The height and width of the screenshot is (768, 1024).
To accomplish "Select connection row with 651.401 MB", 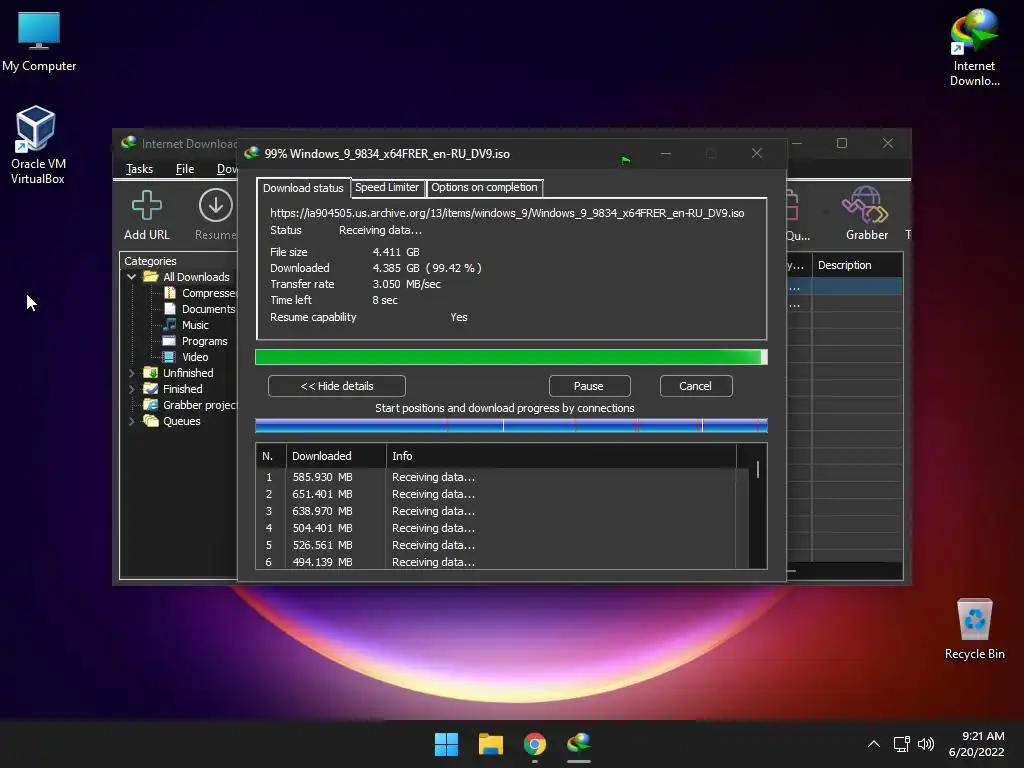I will click(496, 494).
